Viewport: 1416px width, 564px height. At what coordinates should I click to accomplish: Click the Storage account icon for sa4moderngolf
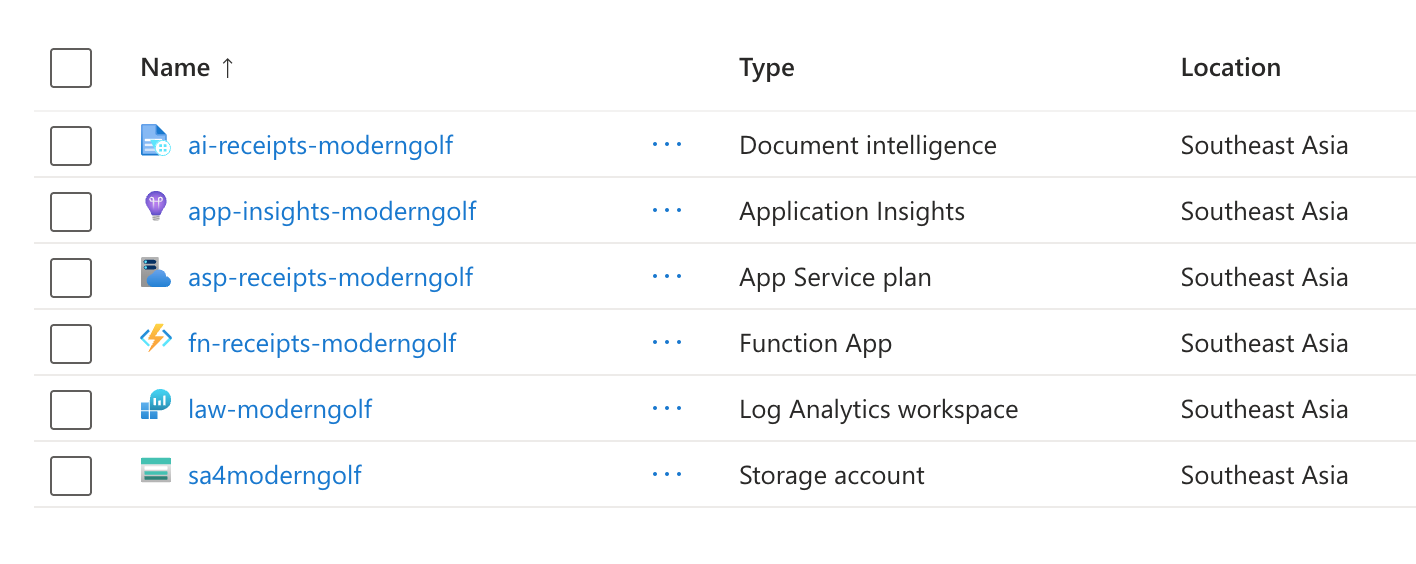click(x=156, y=470)
